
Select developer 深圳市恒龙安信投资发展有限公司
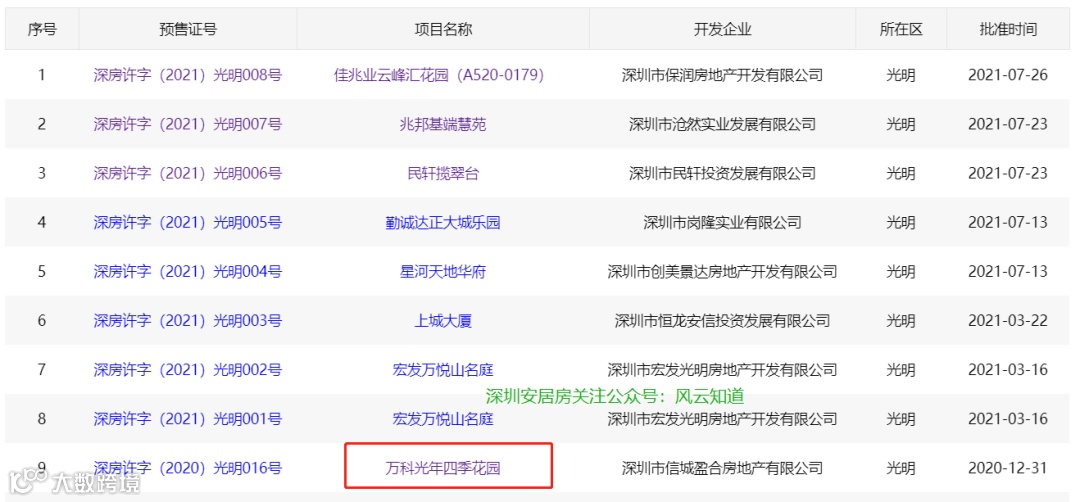coord(723,321)
